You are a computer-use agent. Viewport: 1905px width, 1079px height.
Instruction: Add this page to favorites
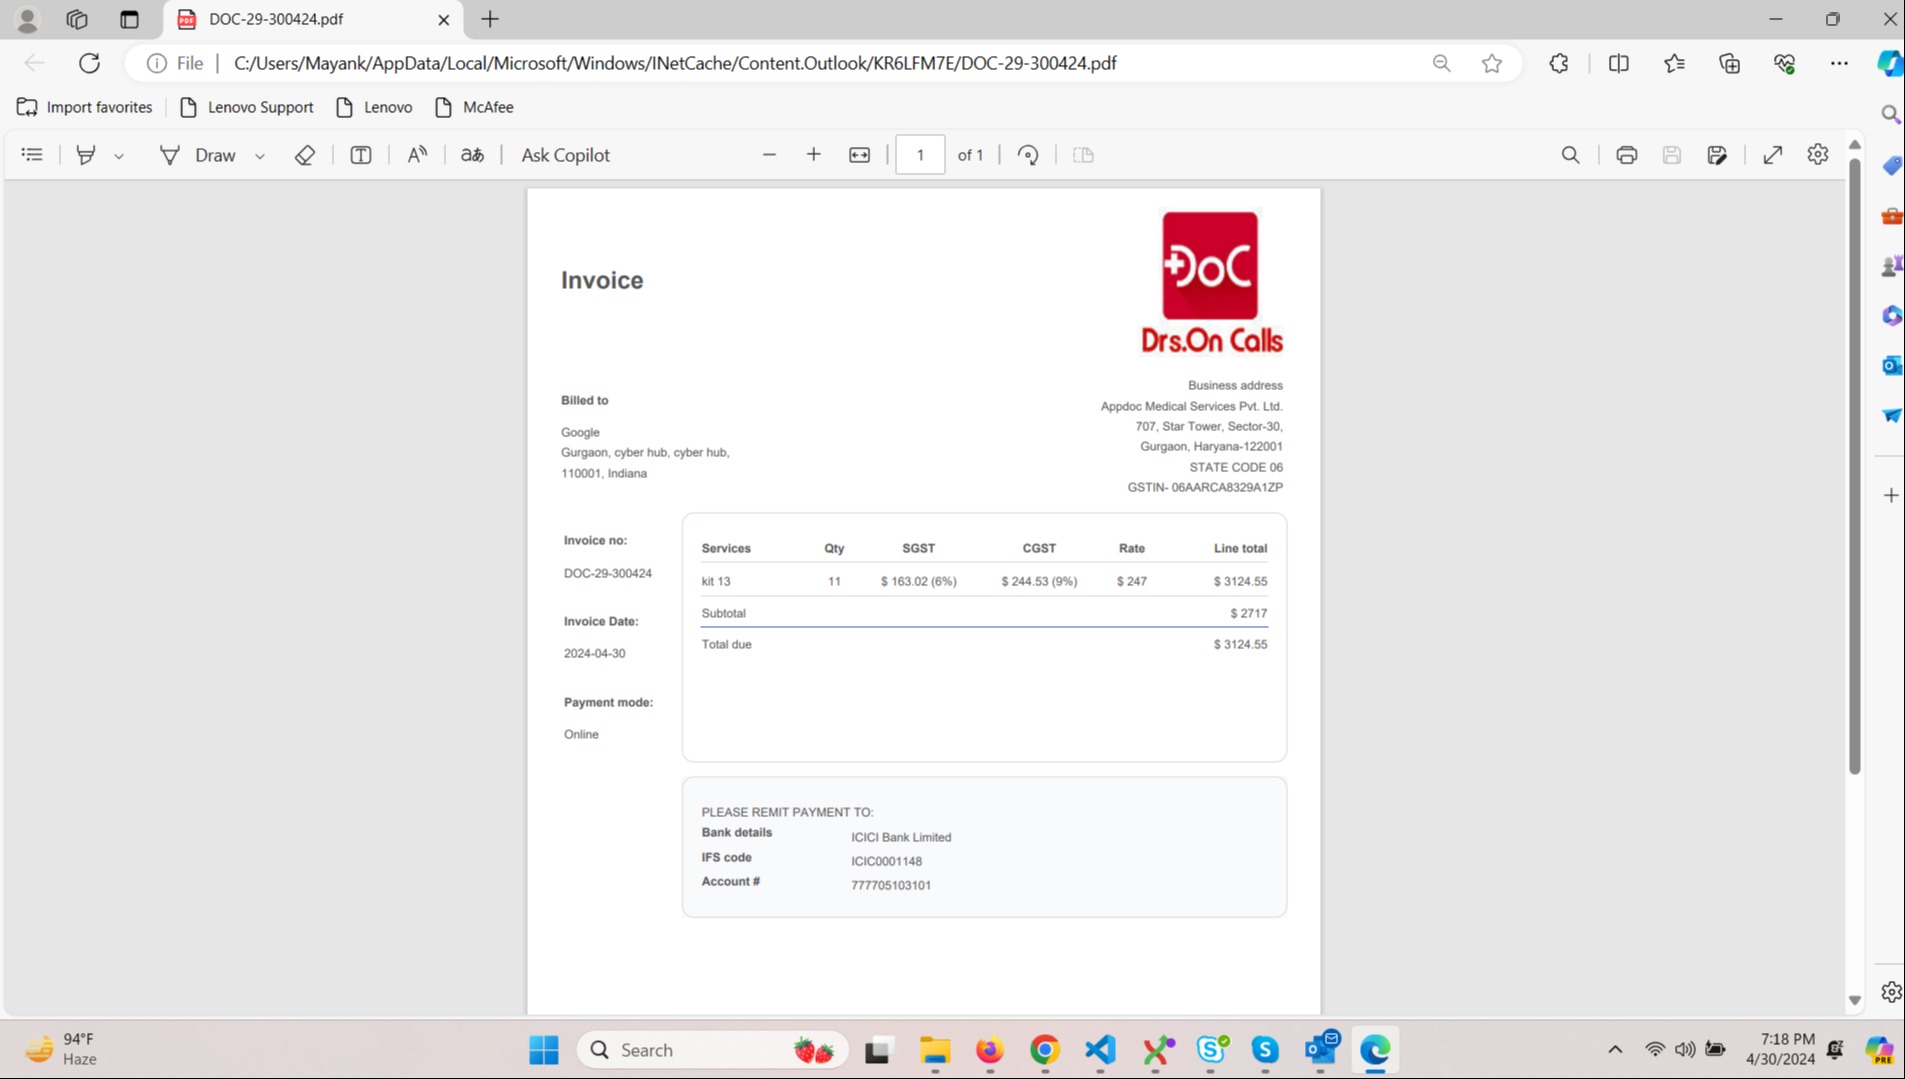tap(1492, 63)
